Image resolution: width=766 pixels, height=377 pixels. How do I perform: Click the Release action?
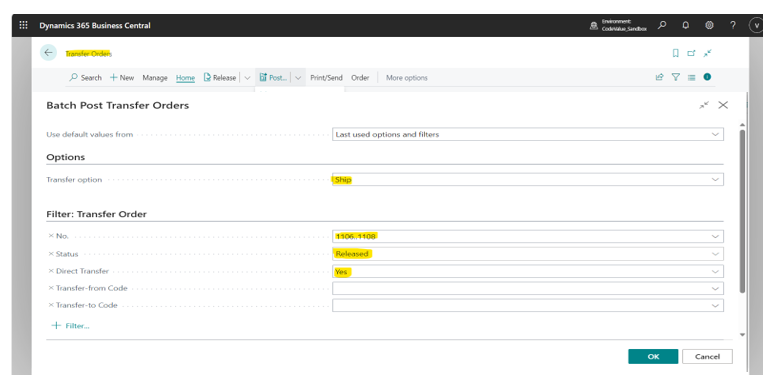click(220, 78)
